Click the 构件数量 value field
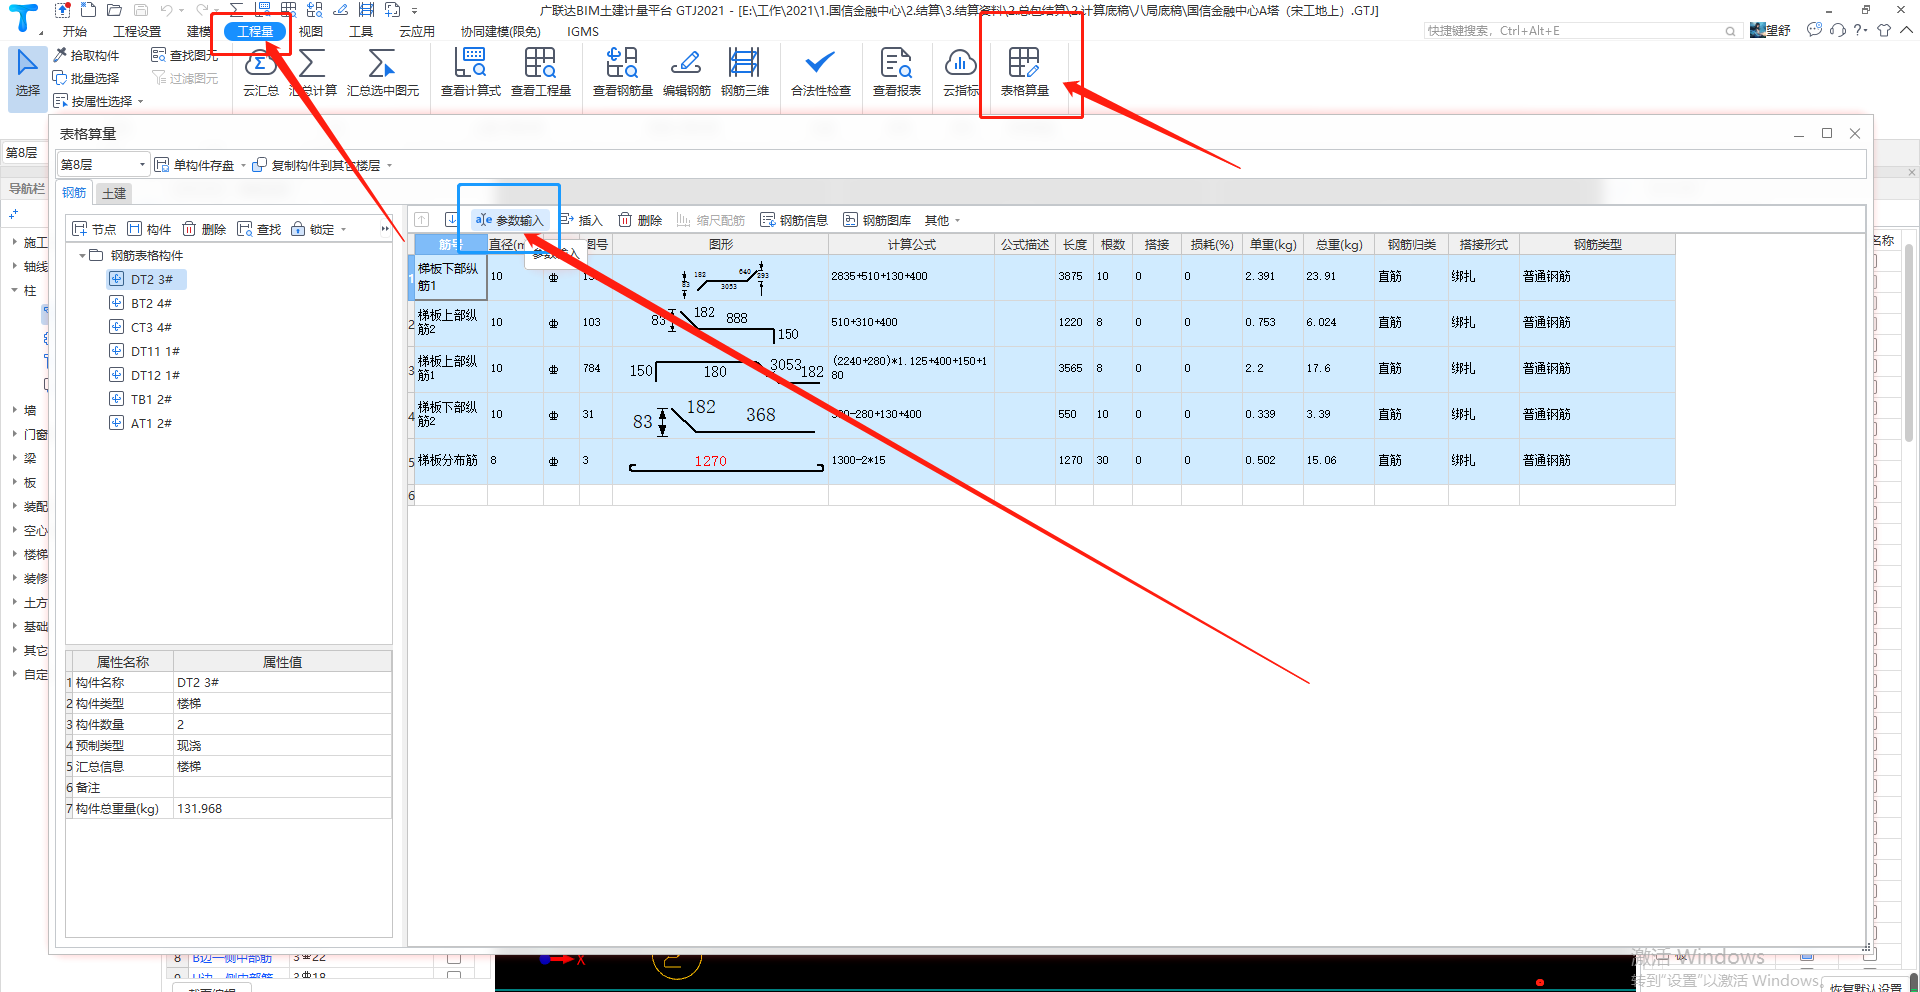 282,724
